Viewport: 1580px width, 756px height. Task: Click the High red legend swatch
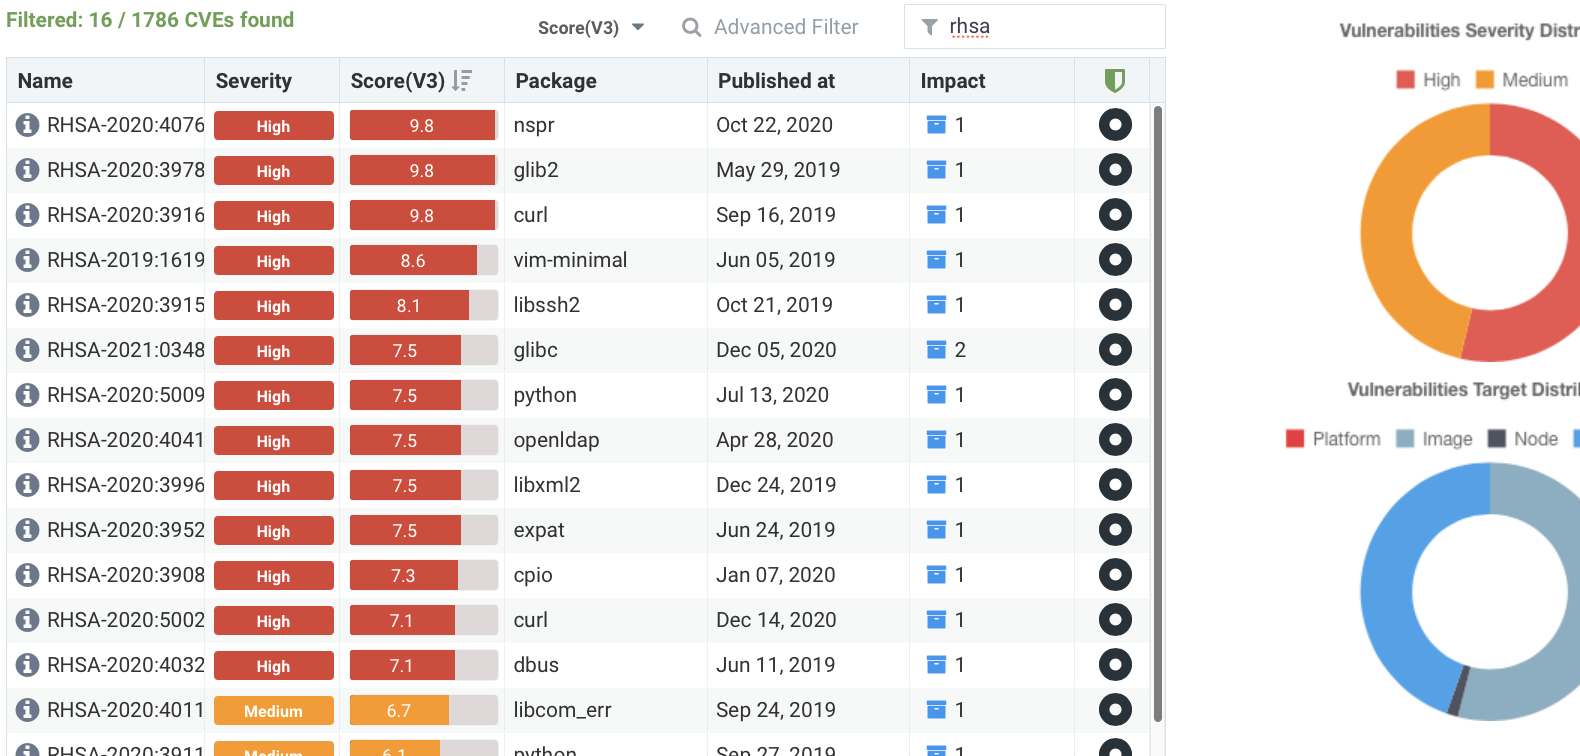click(x=1405, y=80)
